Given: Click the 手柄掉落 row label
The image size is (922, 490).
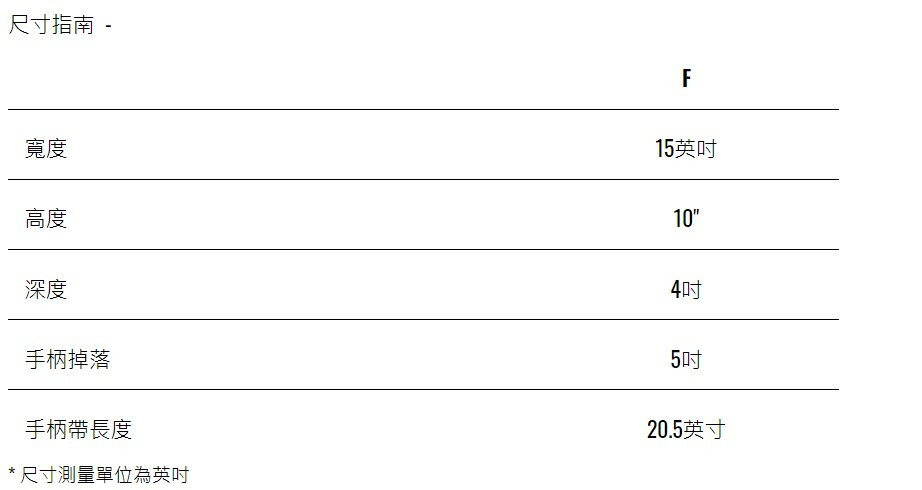Looking at the screenshot, I should 67,359.
